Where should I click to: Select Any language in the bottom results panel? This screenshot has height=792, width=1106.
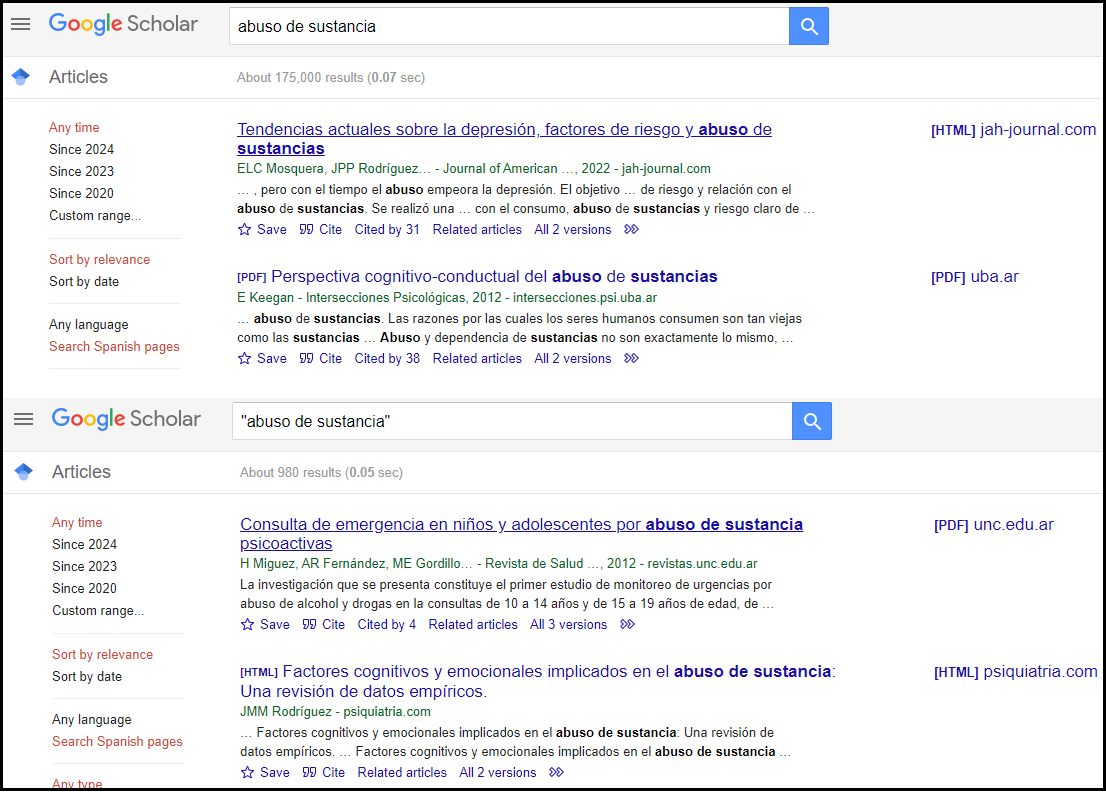pyautogui.click(x=91, y=720)
